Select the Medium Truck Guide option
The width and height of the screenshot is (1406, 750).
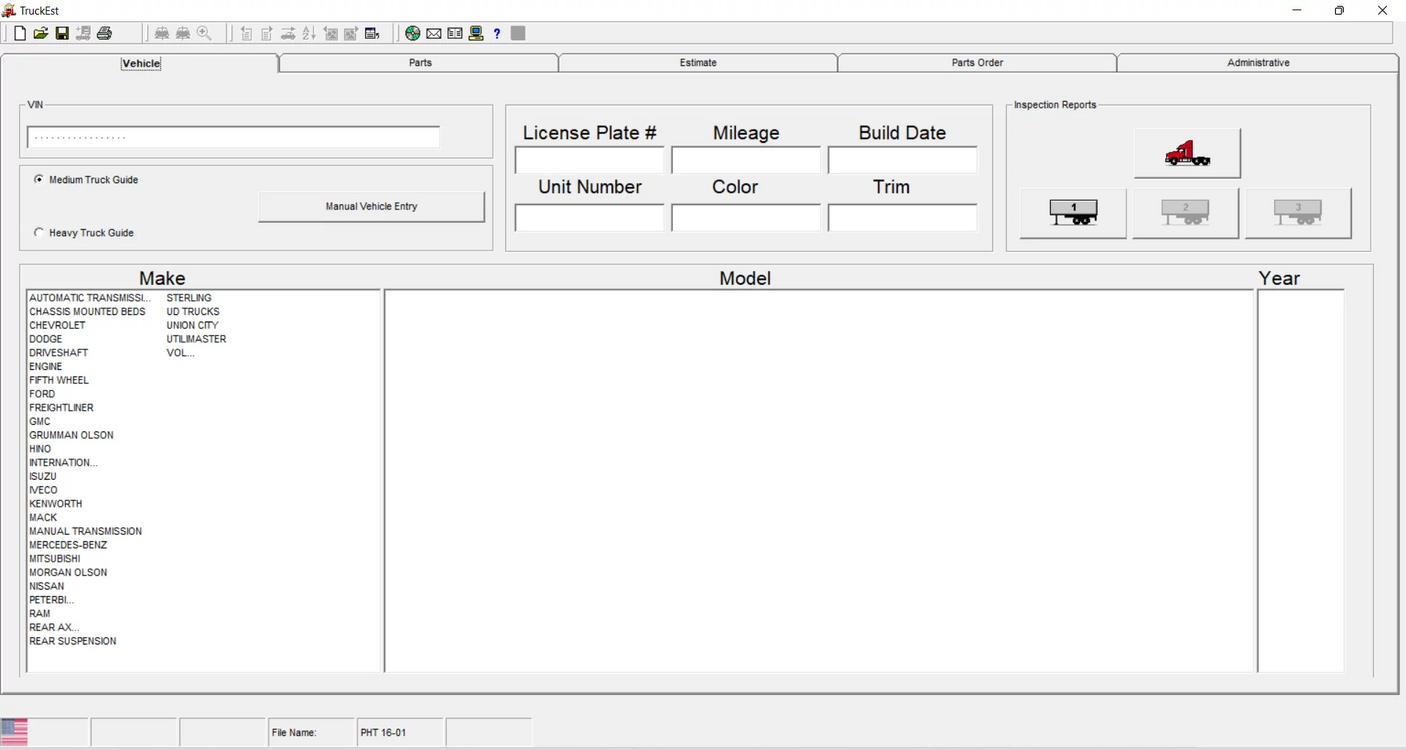click(38, 179)
